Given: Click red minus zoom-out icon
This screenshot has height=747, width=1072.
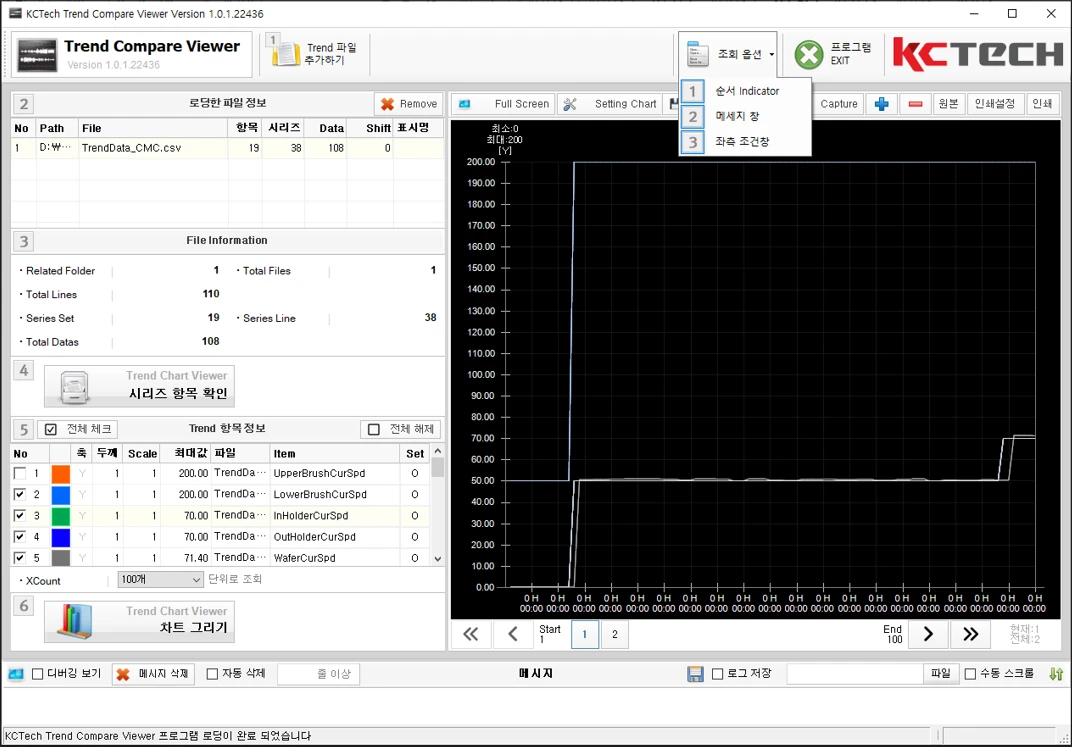Looking at the screenshot, I should [915, 104].
